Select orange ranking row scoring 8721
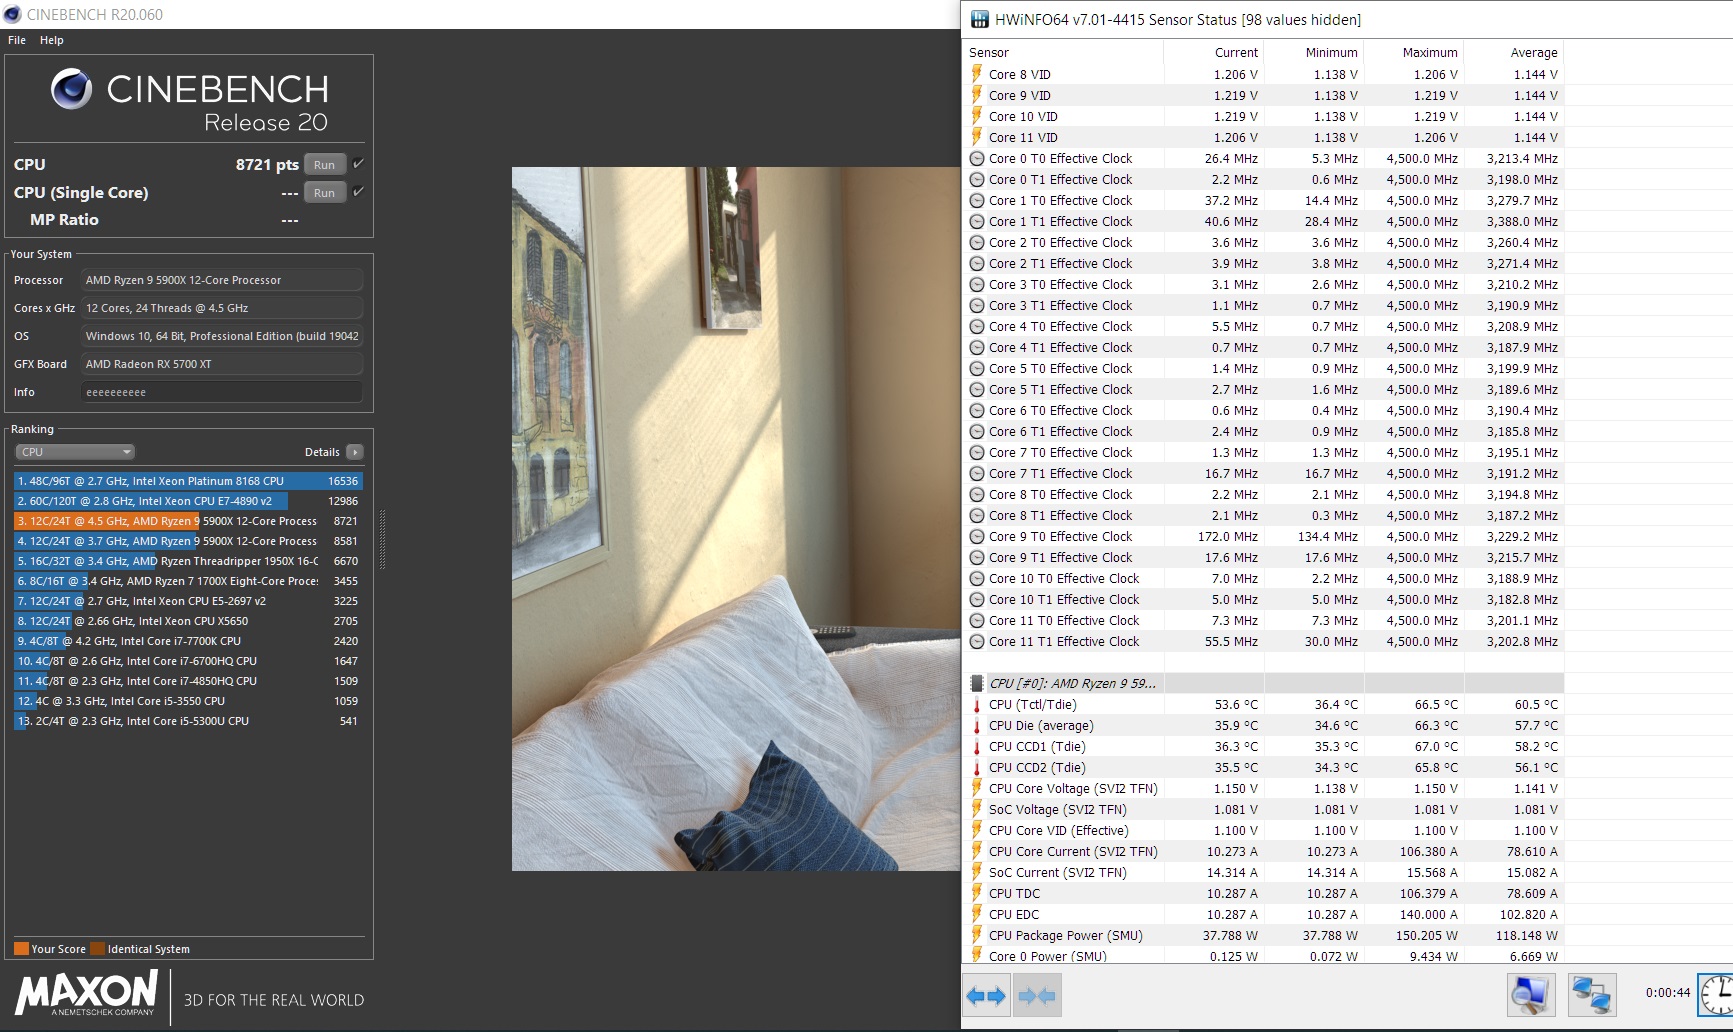The width and height of the screenshot is (1733, 1032). (188, 521)
